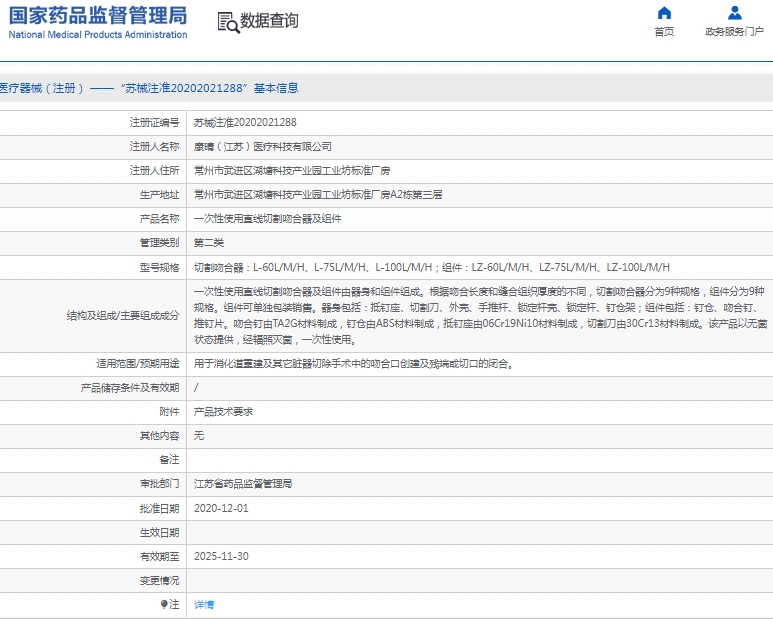The height and width of the screenshot is (620, 773).
Task: Open the government service portal person icon
Action: (x=735, y=12)
